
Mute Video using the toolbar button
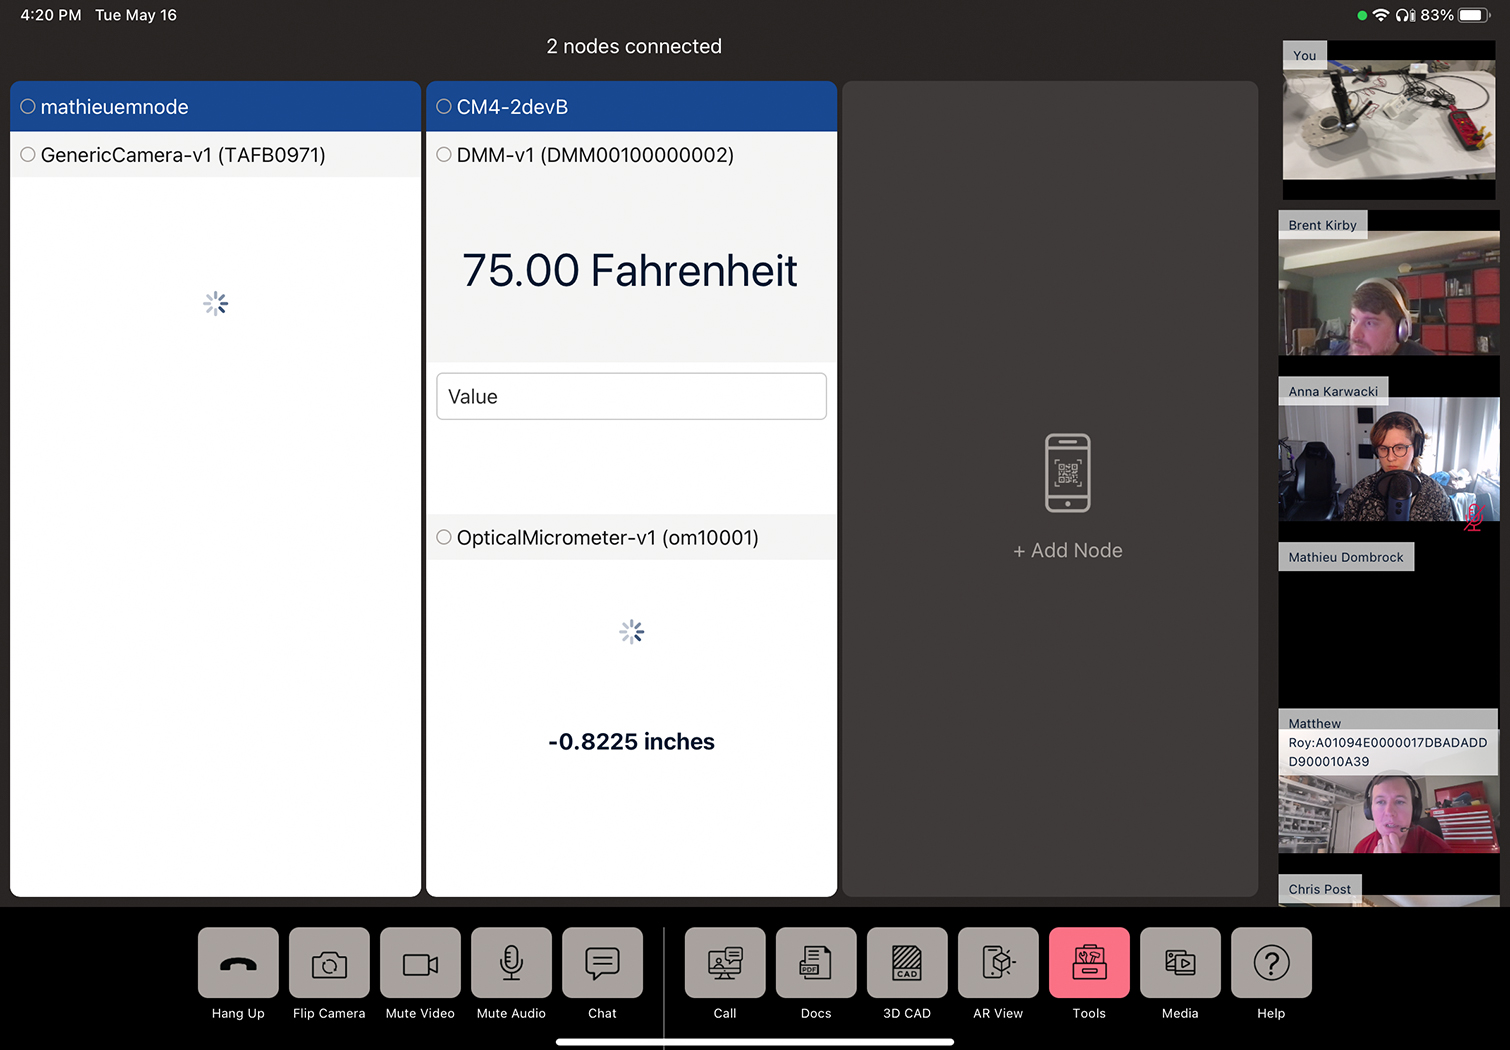click(420, 962)
